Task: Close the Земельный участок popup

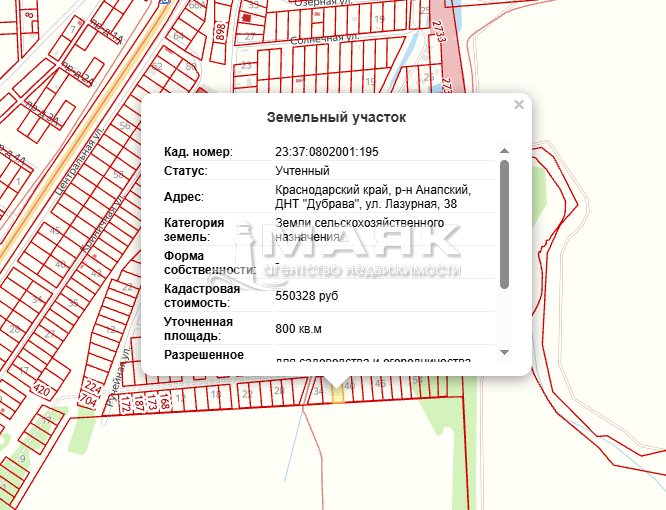Action: coord(518,104)
